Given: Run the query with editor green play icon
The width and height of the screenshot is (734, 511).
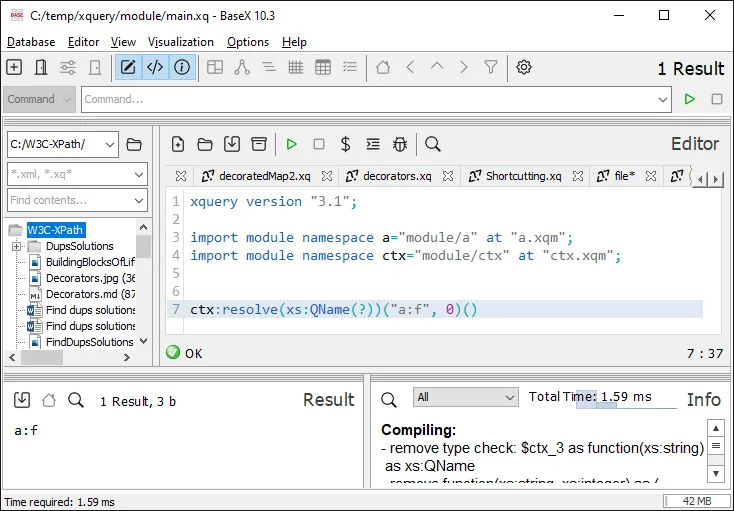Looking at the screenshot, I should 292,144.
